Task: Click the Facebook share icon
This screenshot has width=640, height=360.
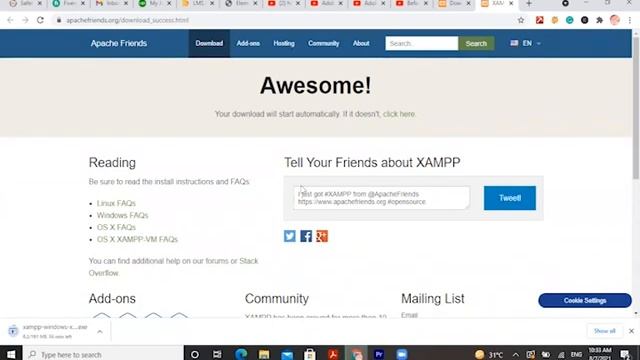Action: click(x=306, y=236)
